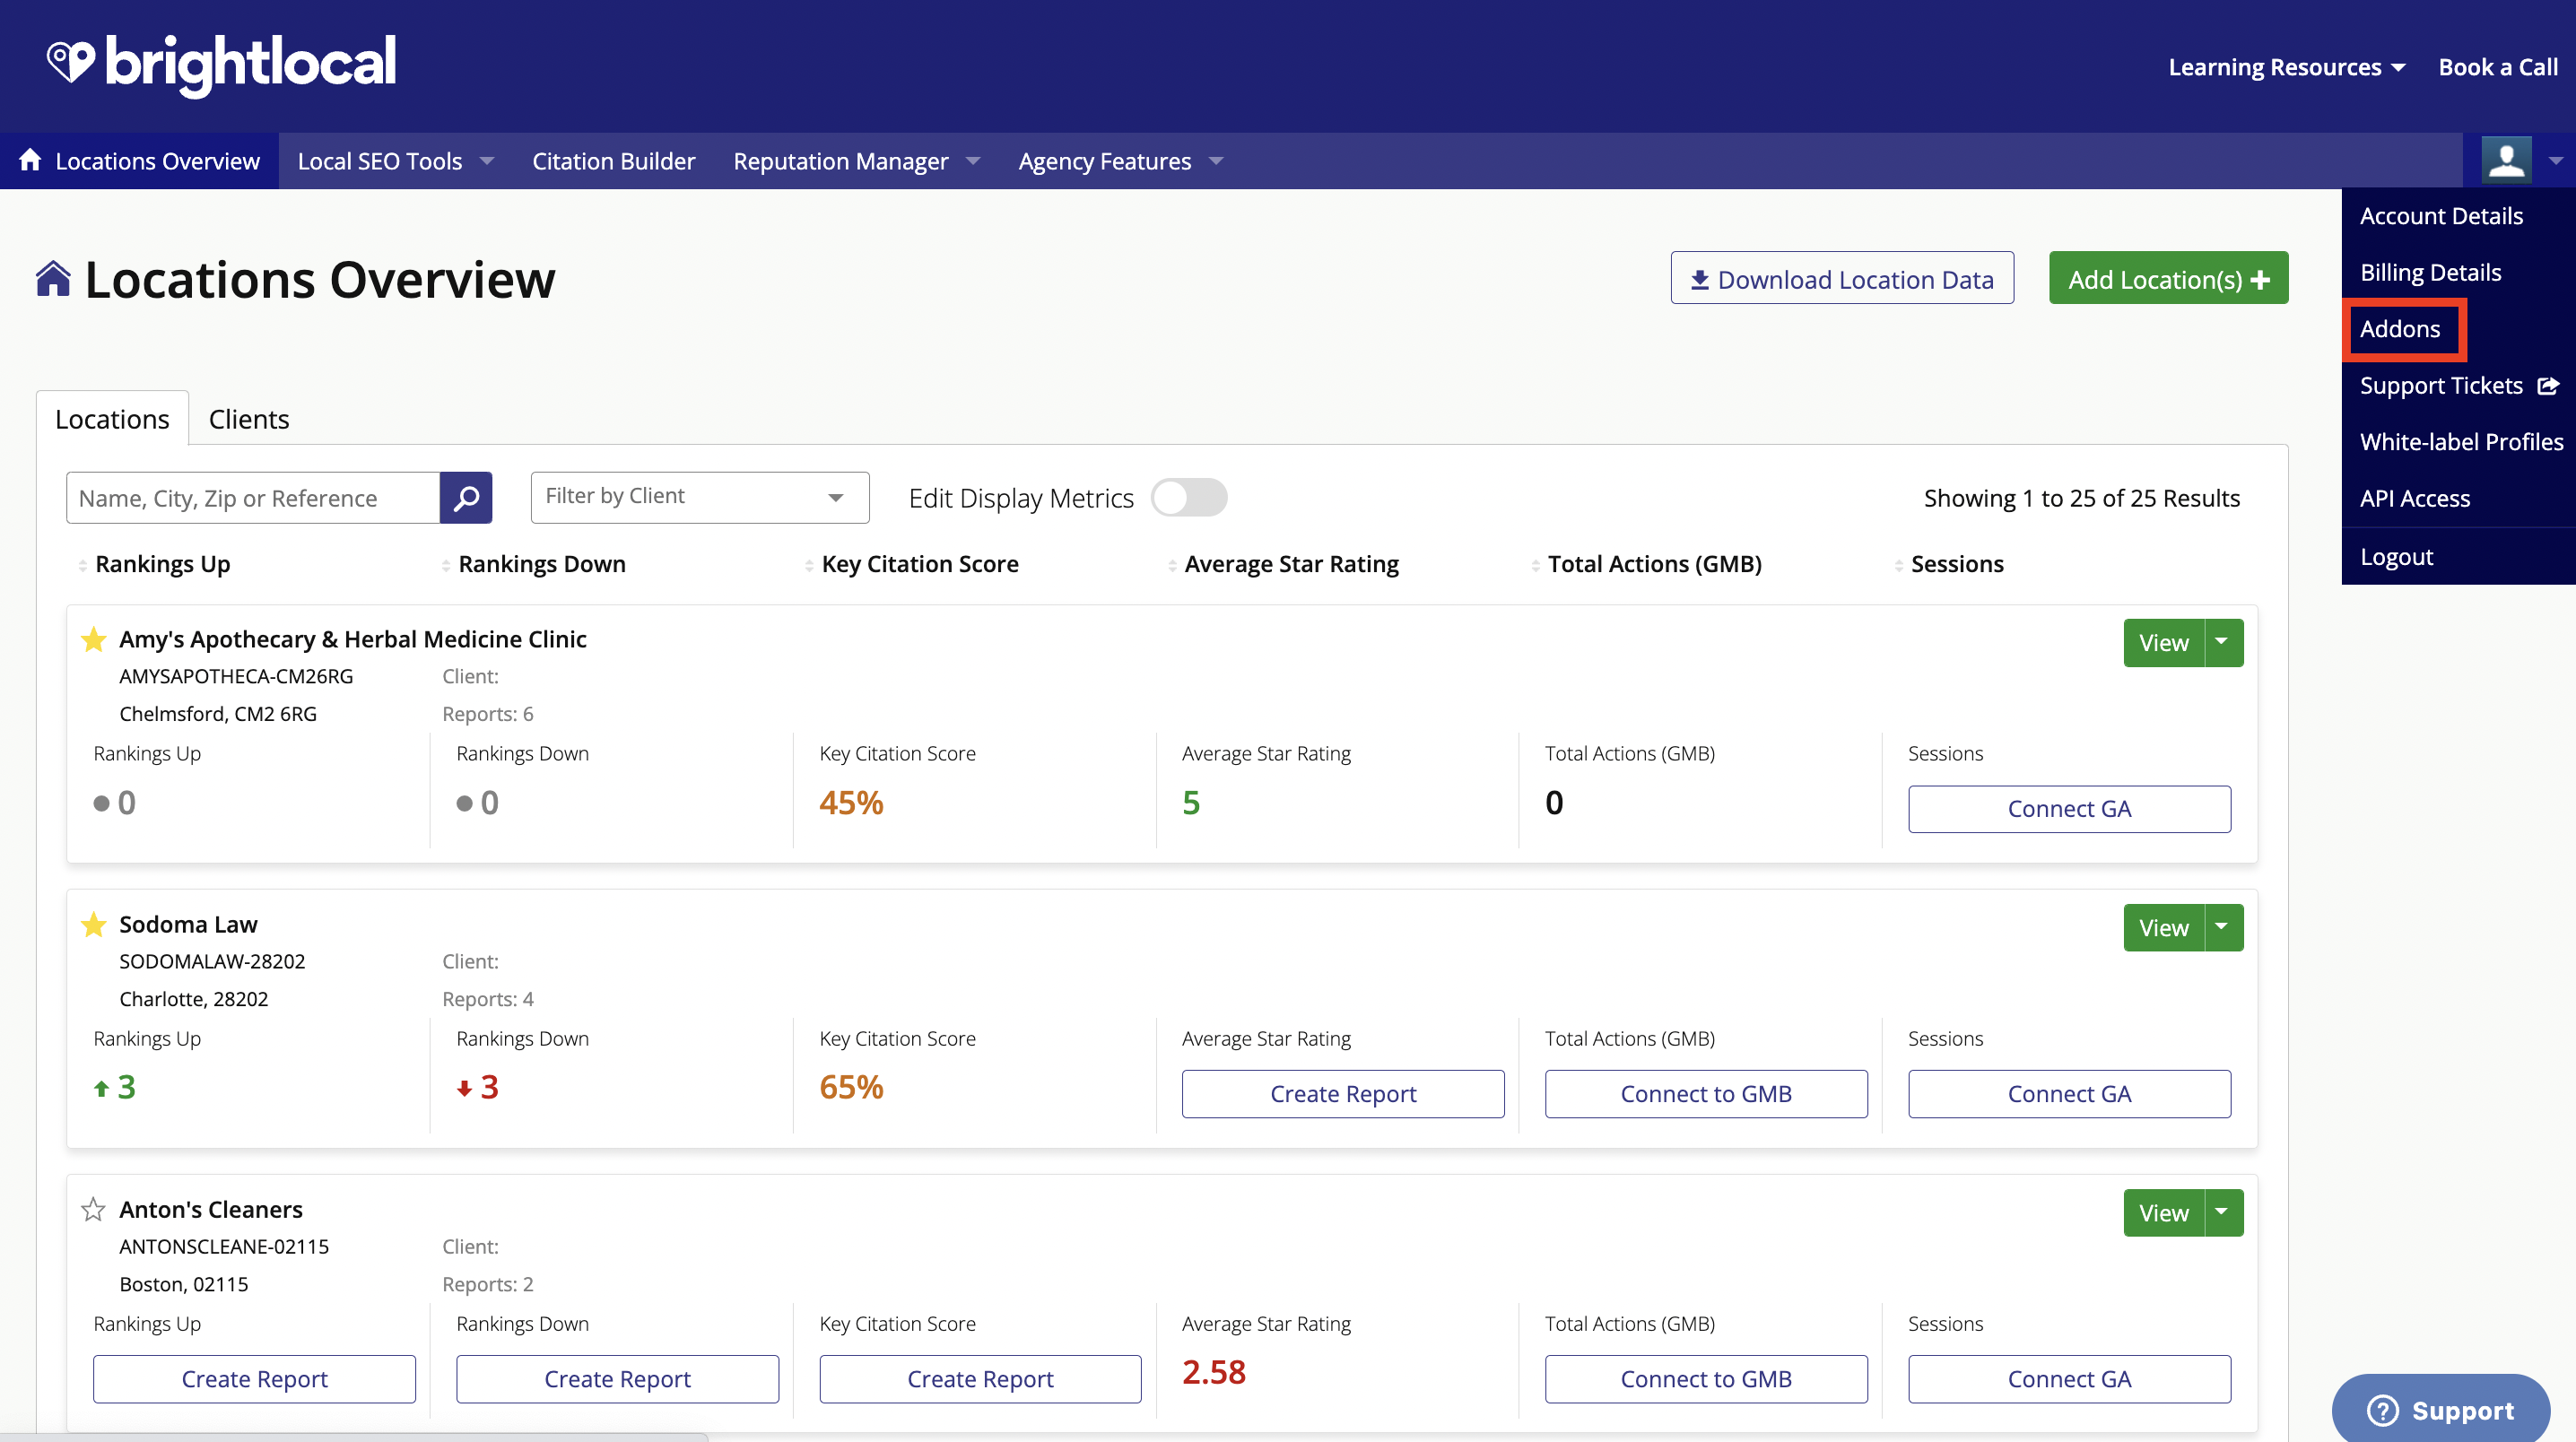Click the Book a Call link
2576x1442 pixels.
[x=2498, y=67]
